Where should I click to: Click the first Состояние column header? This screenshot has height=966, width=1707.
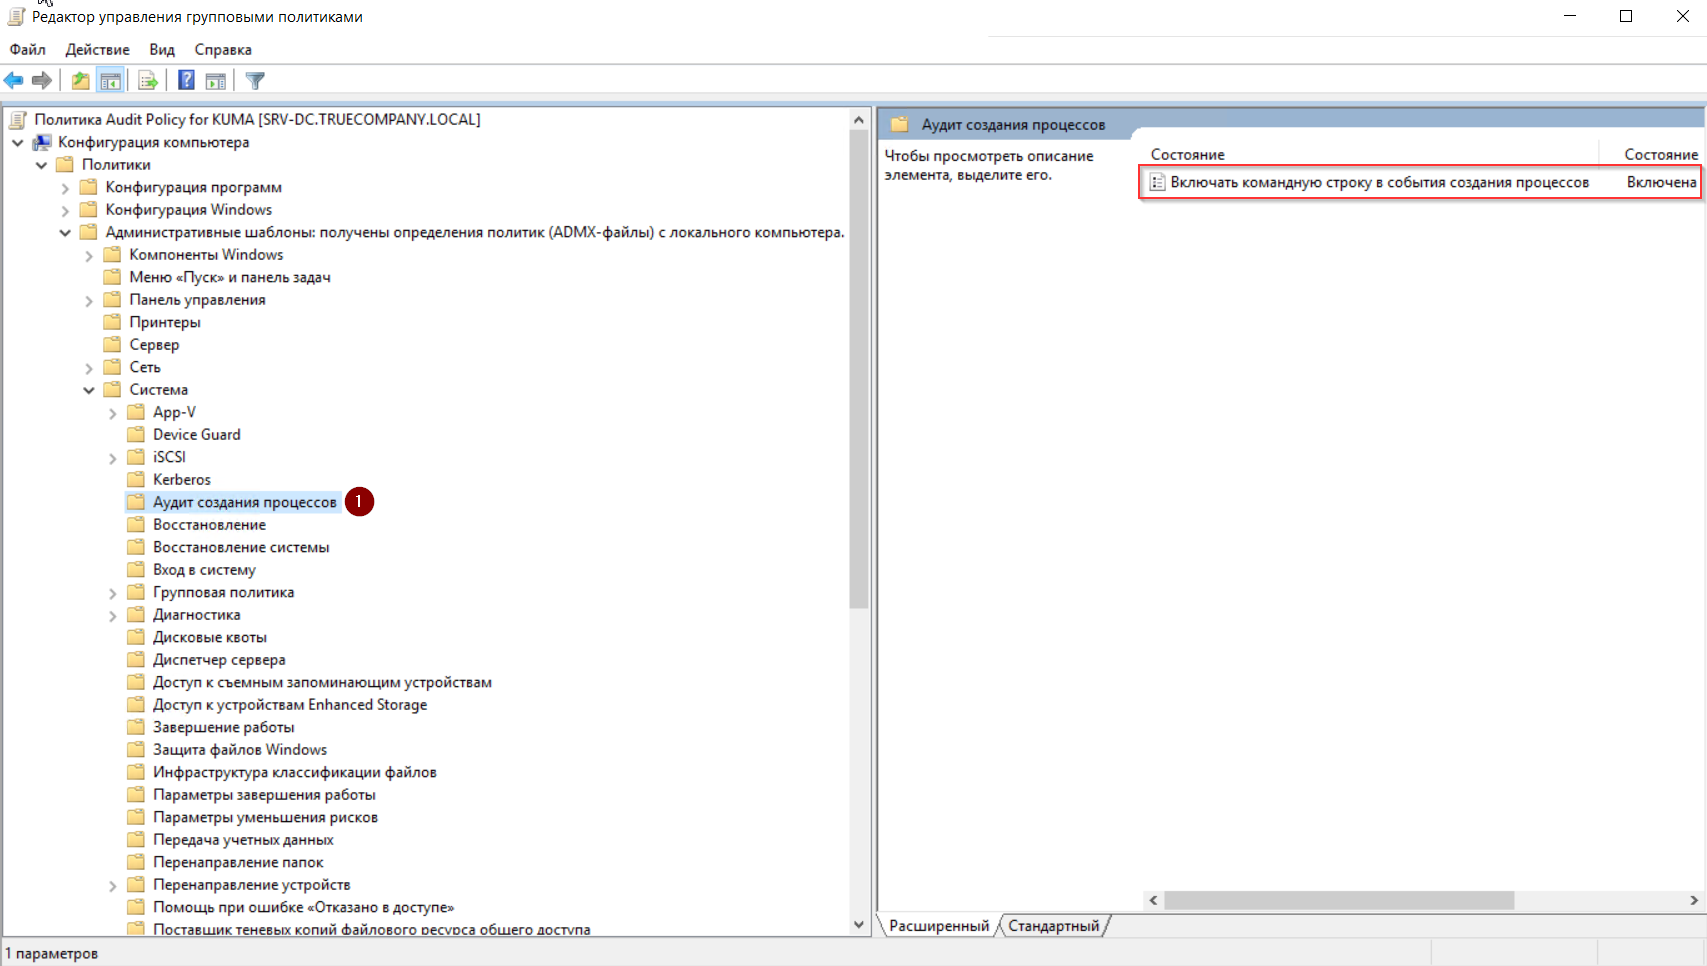click(x=1187, y=155)
